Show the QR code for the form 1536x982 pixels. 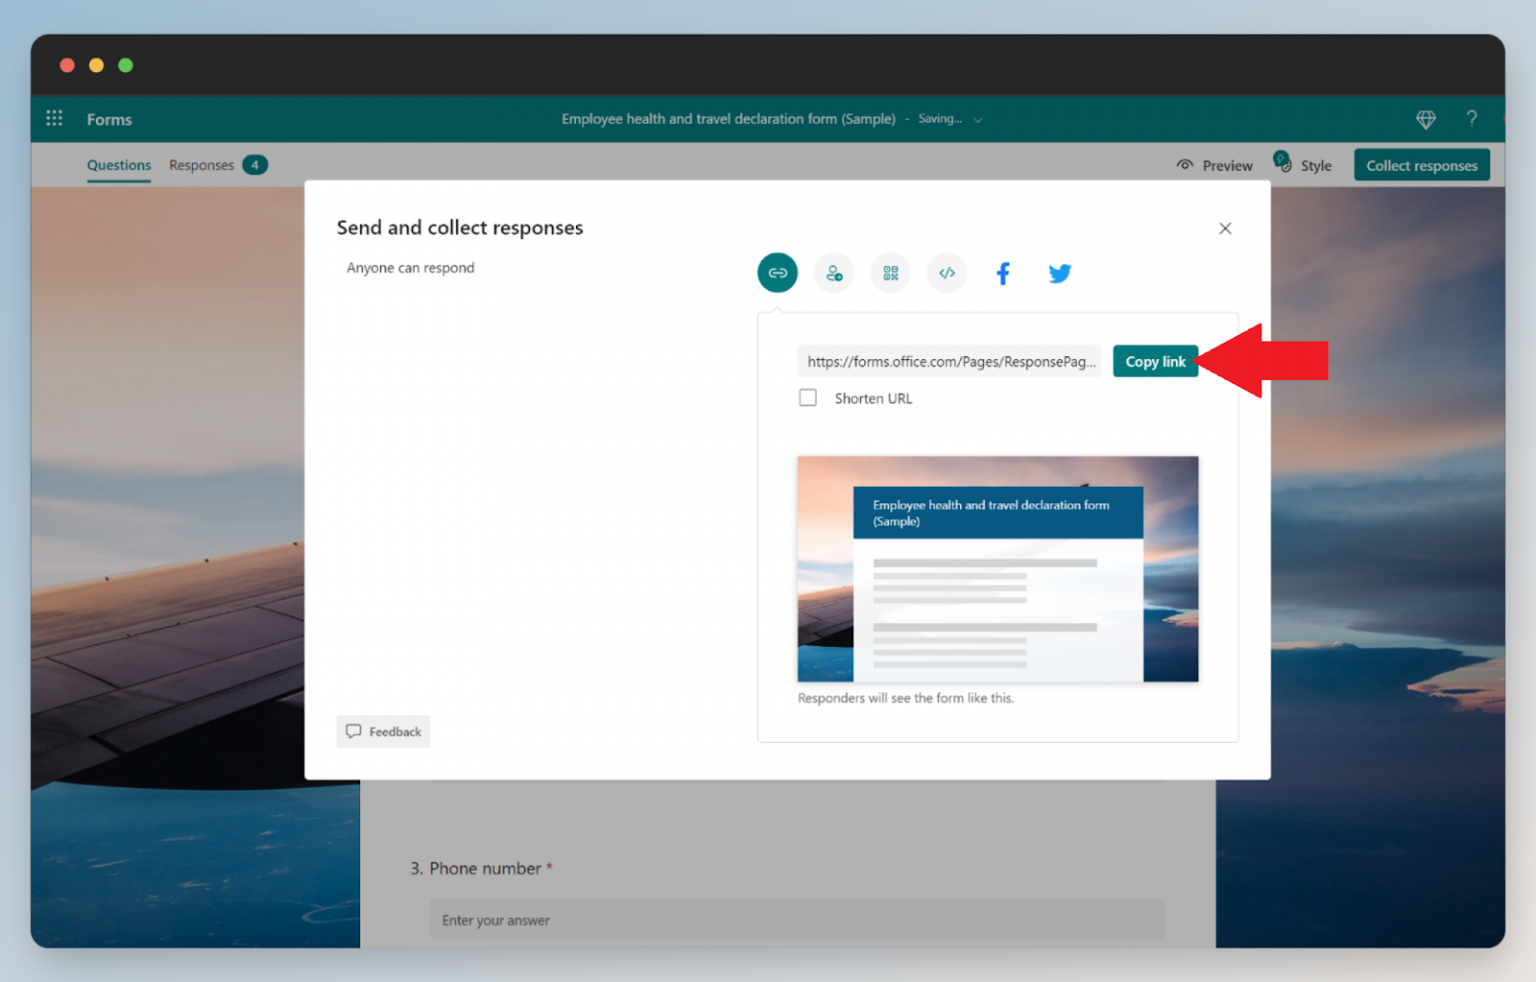890,272
